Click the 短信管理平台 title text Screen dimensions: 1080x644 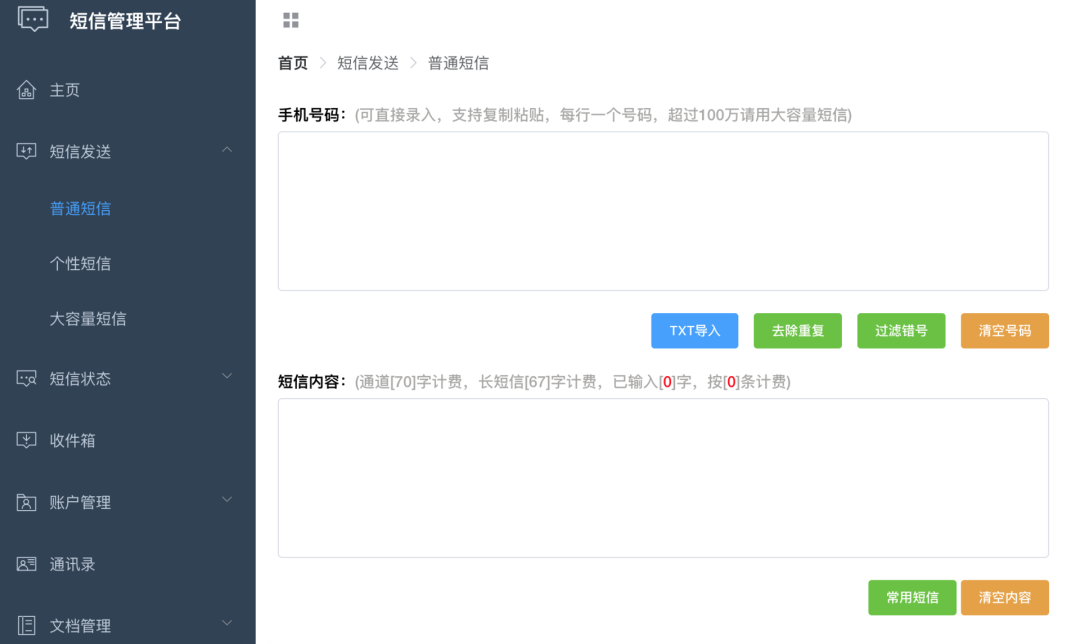(125, 21)
